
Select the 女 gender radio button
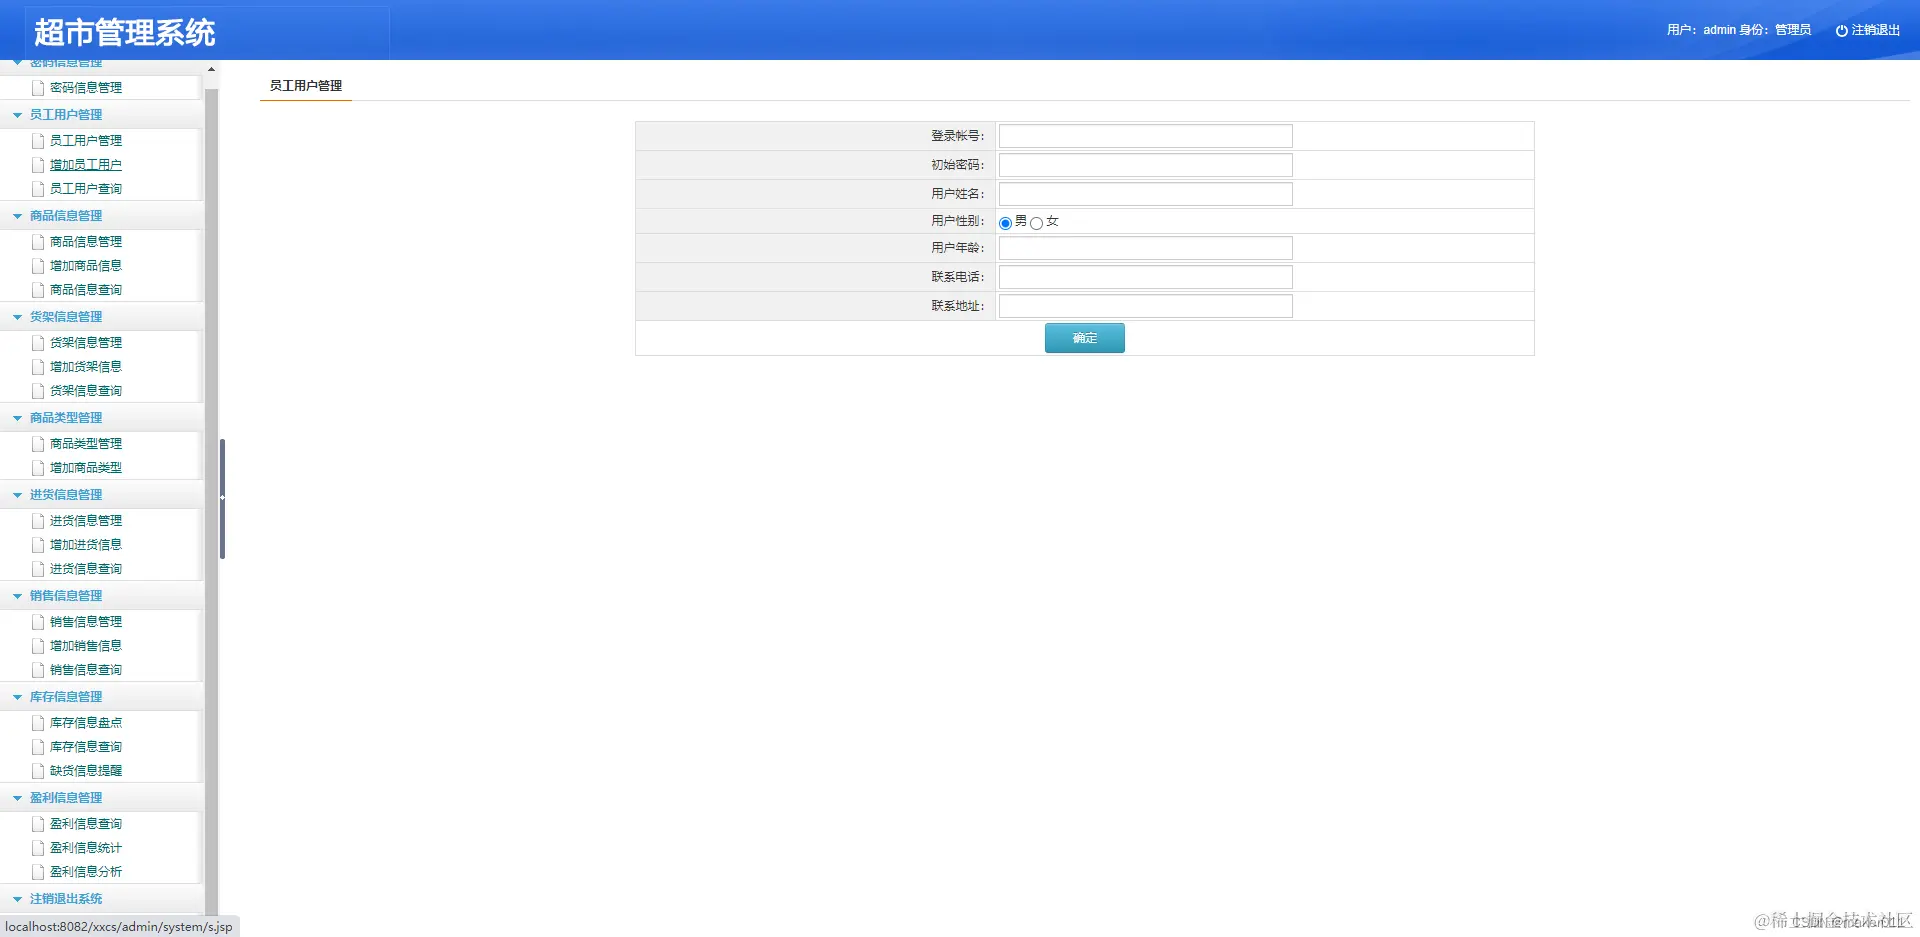(1036, 223)
